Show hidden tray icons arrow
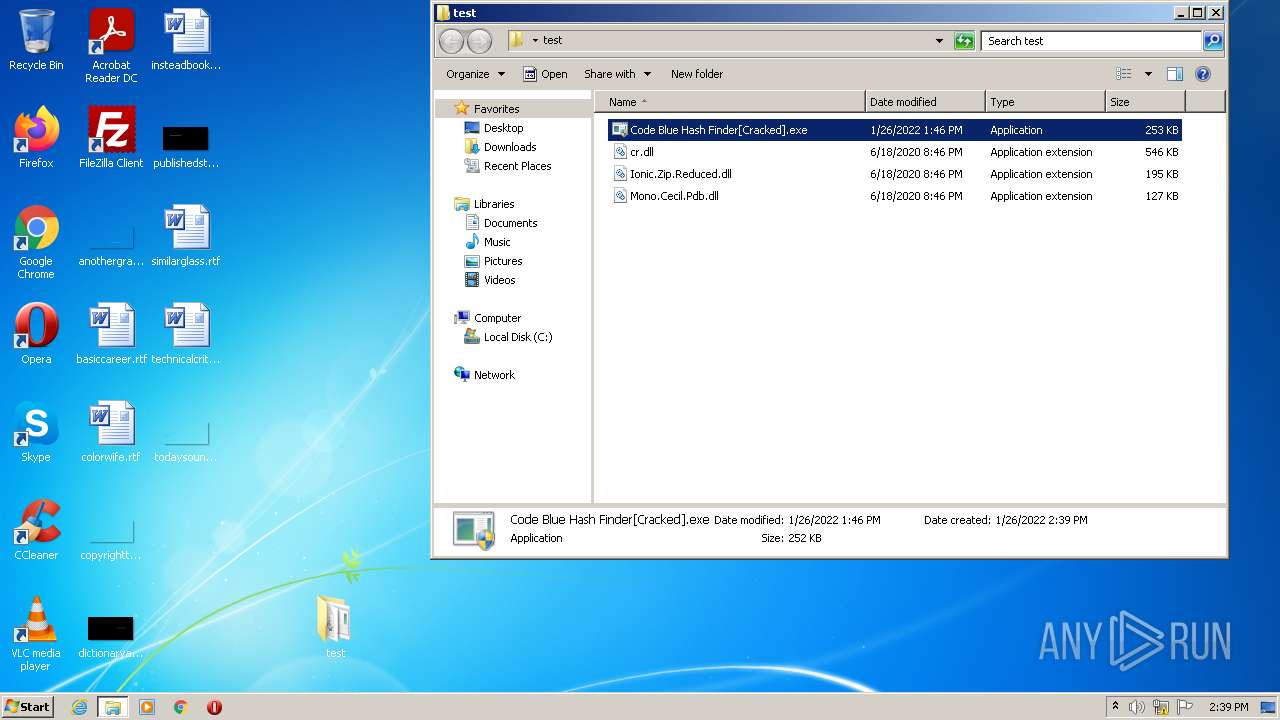1280x720 pixels. click(x=1116, y=707)
